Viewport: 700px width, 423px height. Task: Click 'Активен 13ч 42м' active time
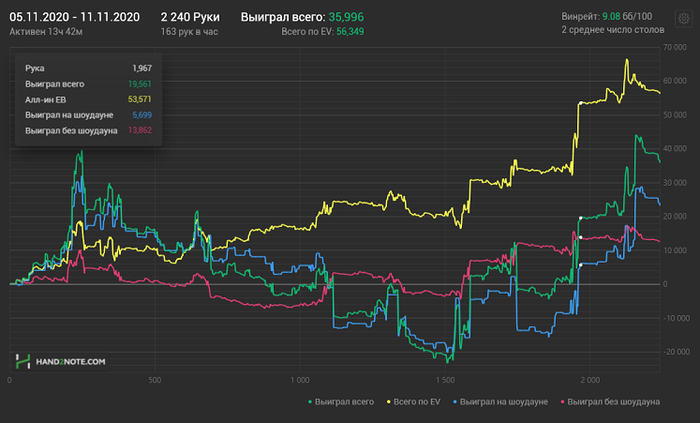point(46,32)
